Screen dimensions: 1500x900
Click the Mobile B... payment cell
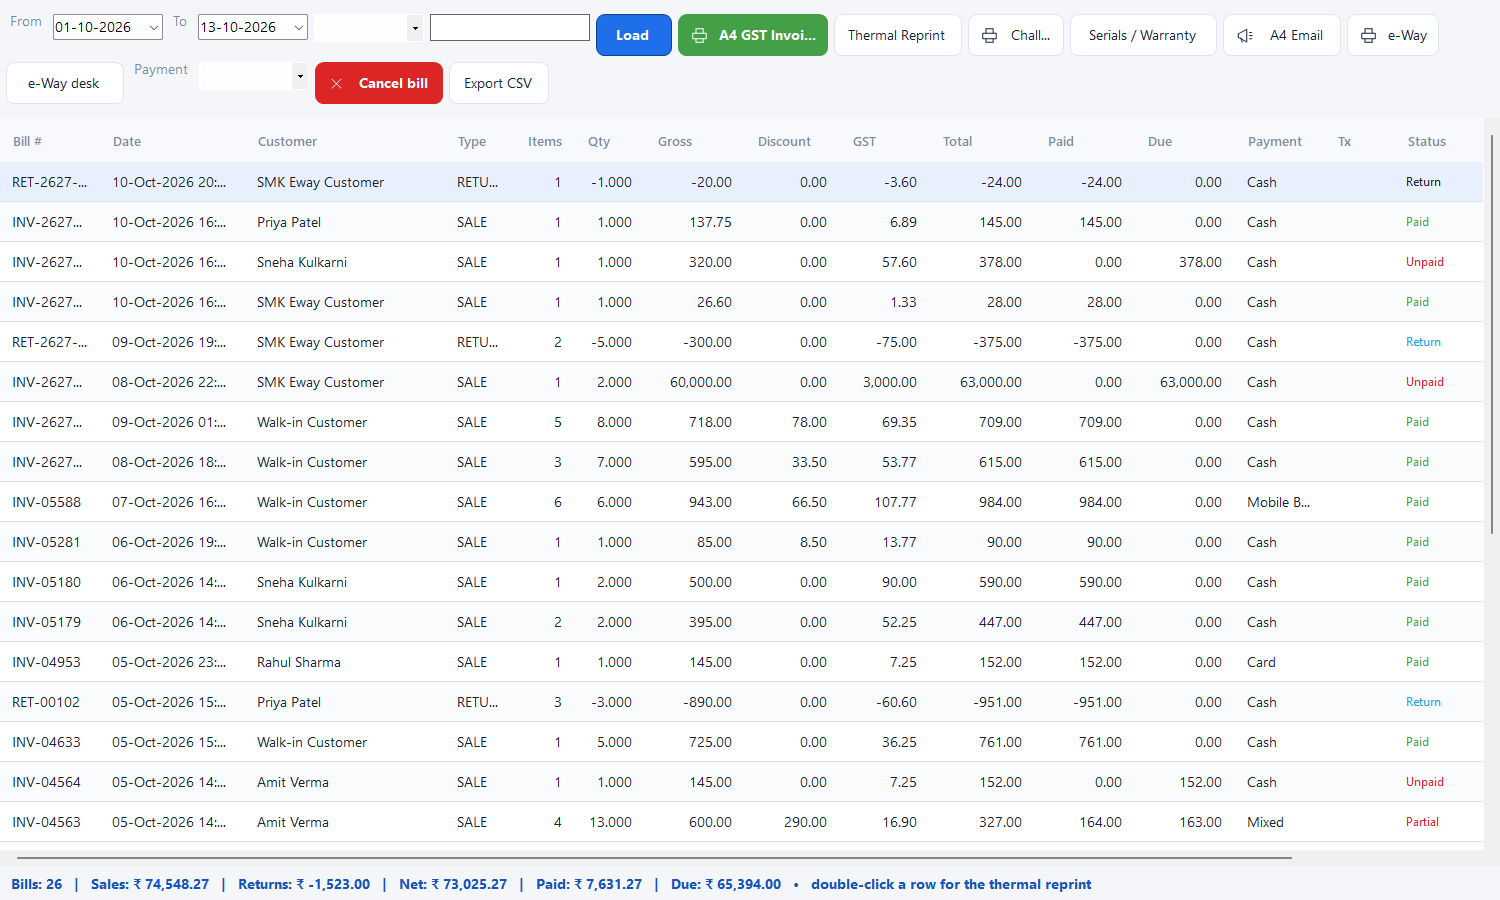coord(1278,502)
